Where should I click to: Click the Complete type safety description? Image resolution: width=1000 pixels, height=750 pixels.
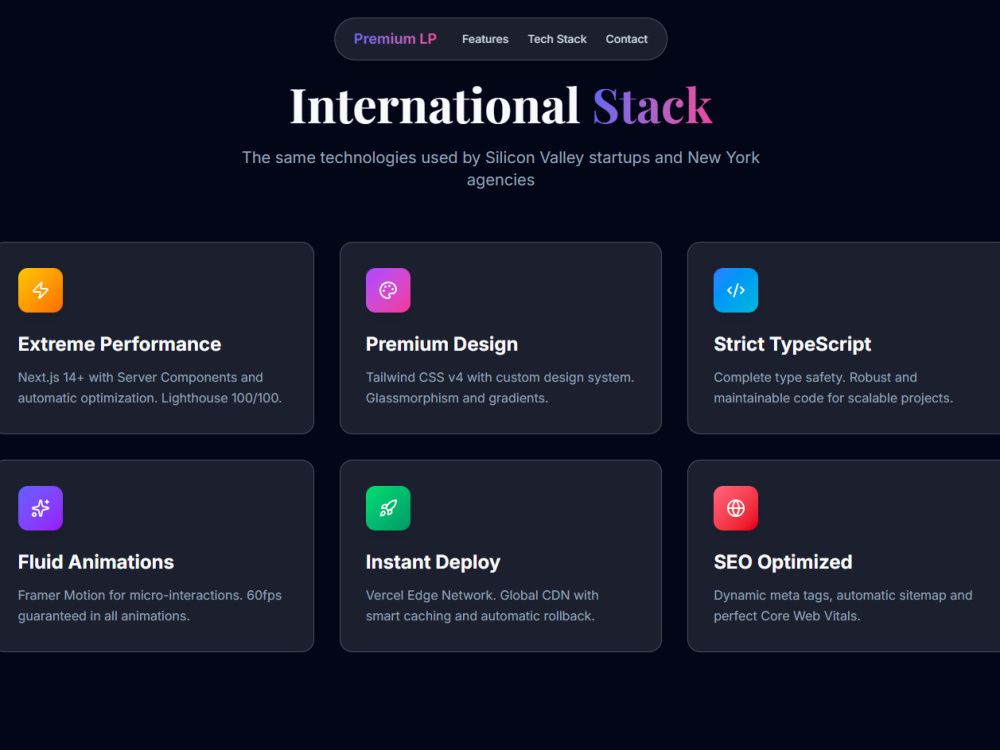point(833,388)
